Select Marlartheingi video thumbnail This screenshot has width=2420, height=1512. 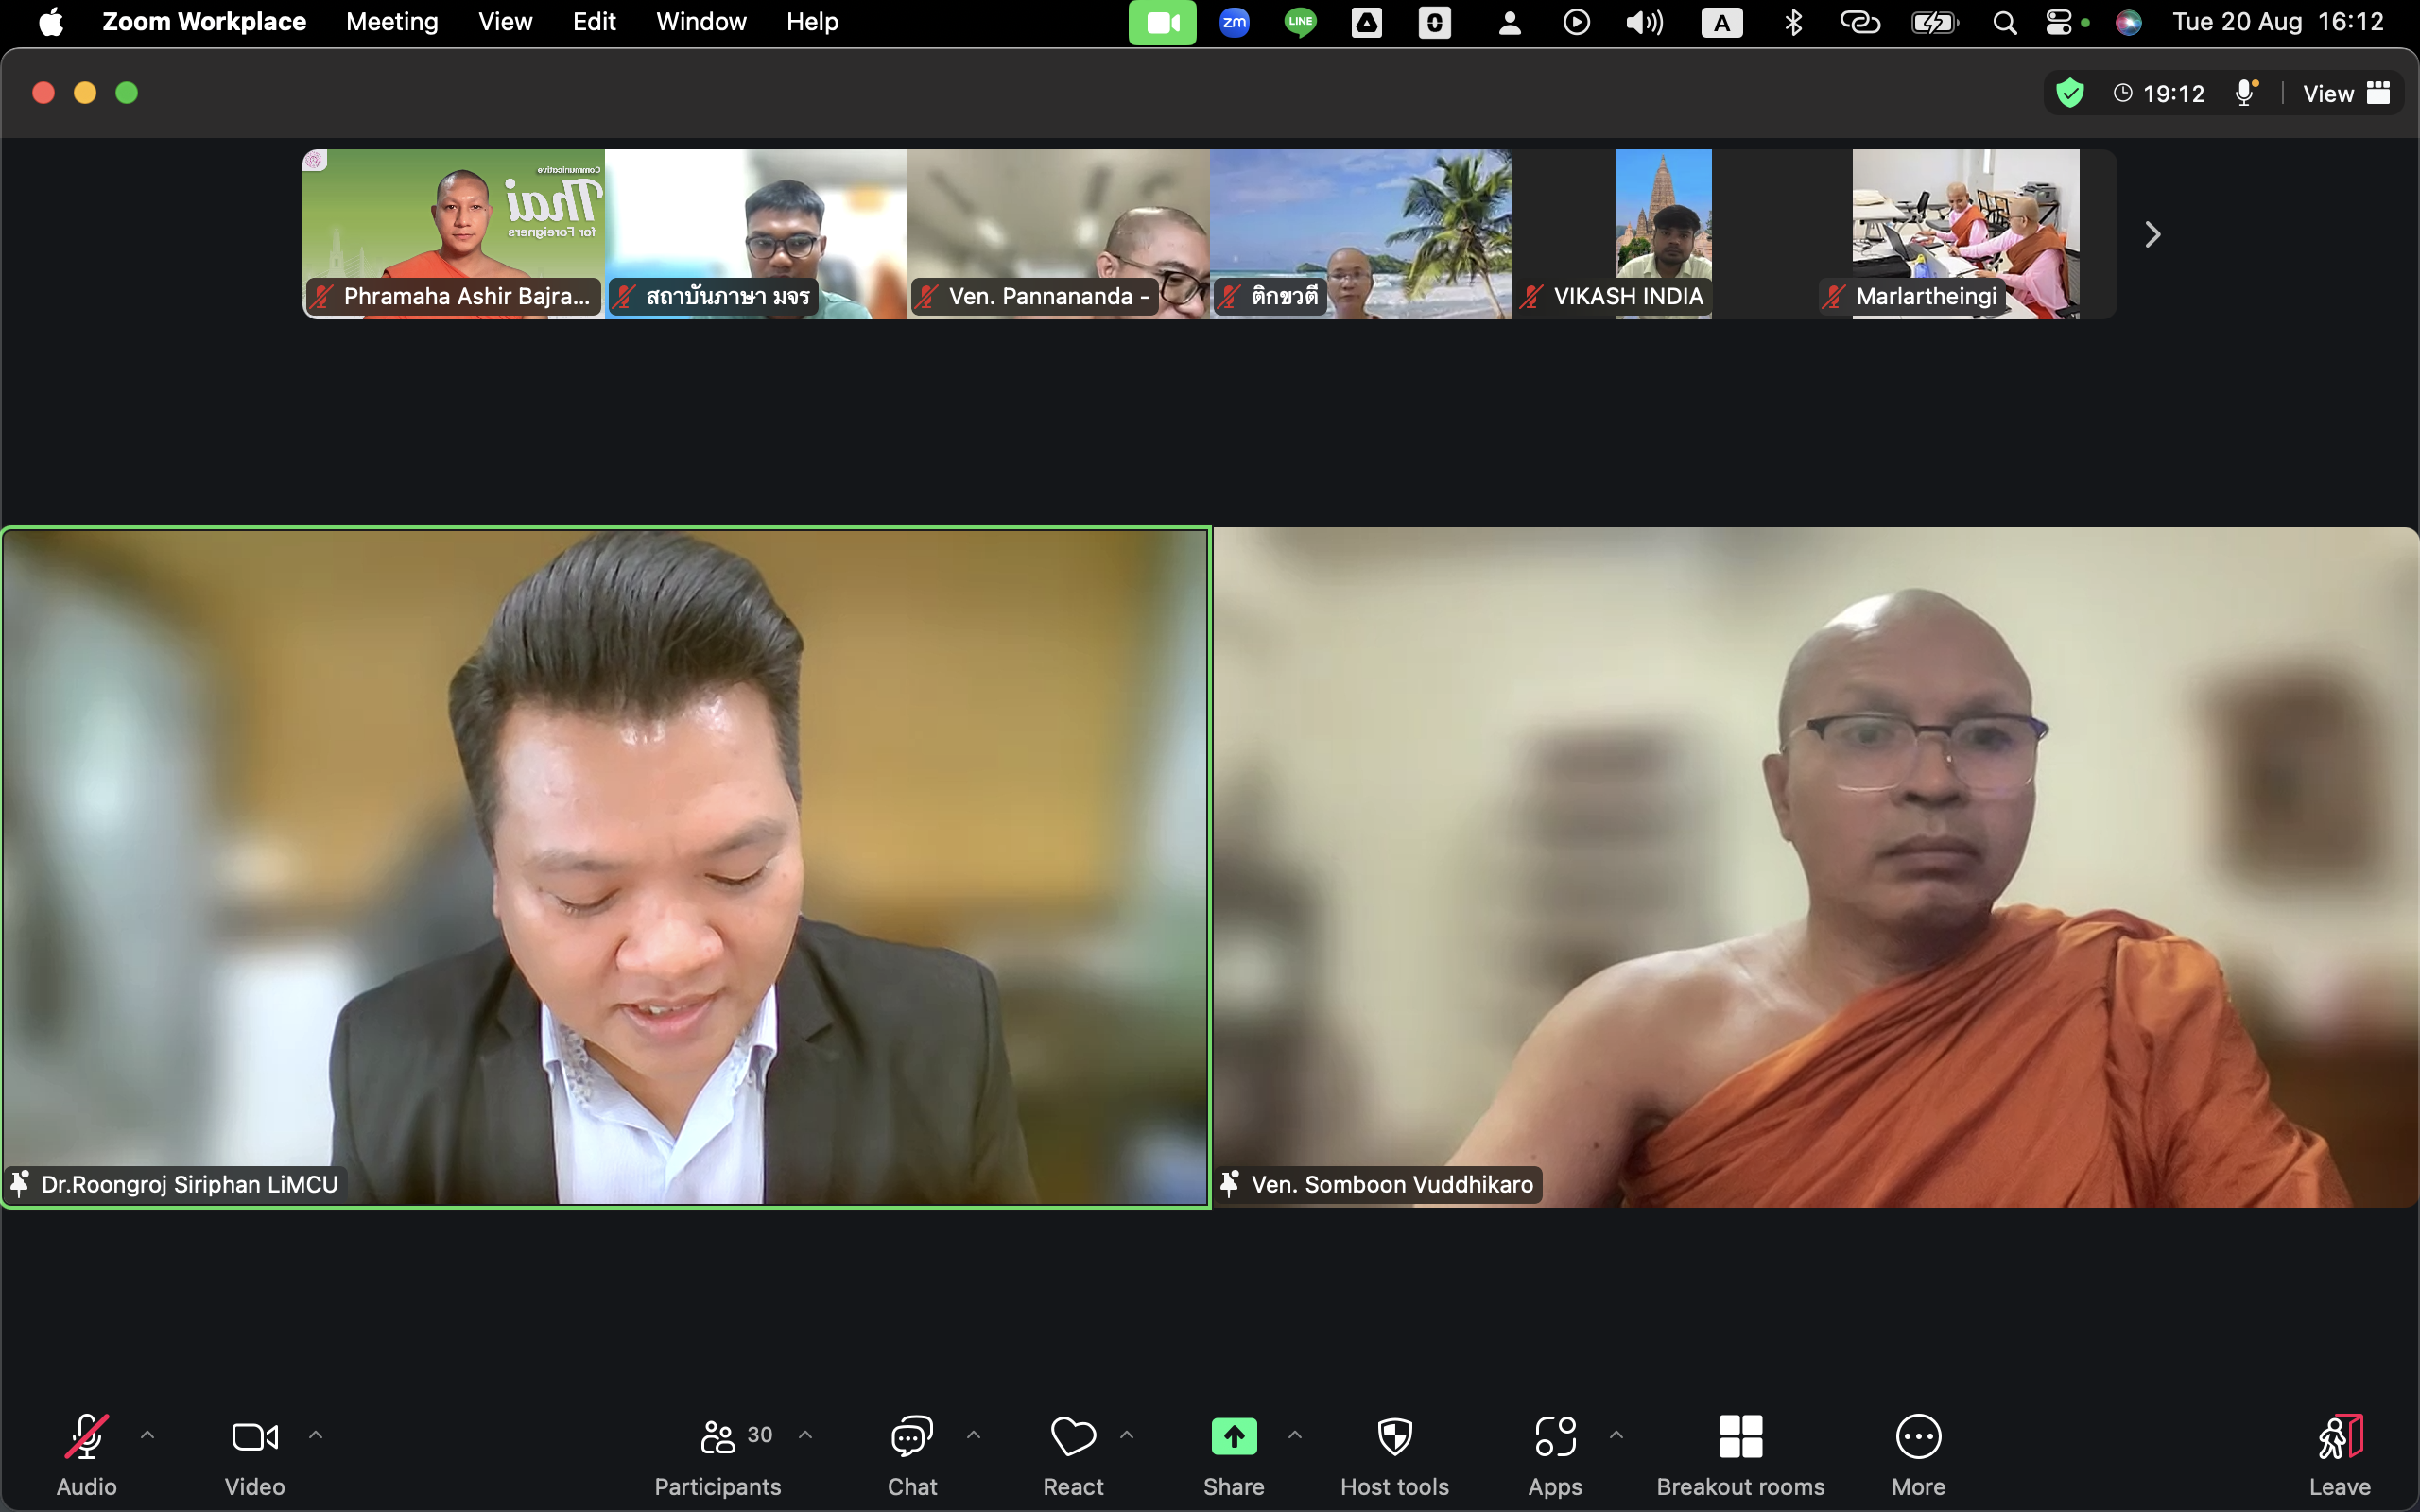click(1966, 235)
